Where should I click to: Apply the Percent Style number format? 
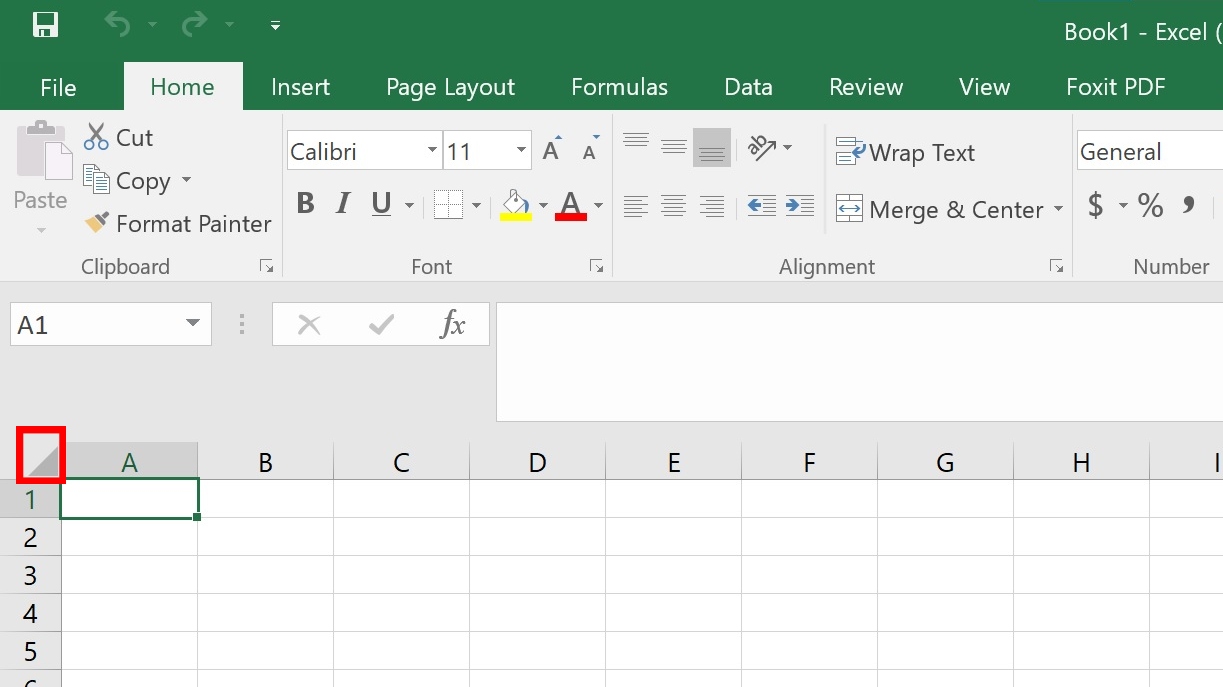click(x=1149, y=205)
